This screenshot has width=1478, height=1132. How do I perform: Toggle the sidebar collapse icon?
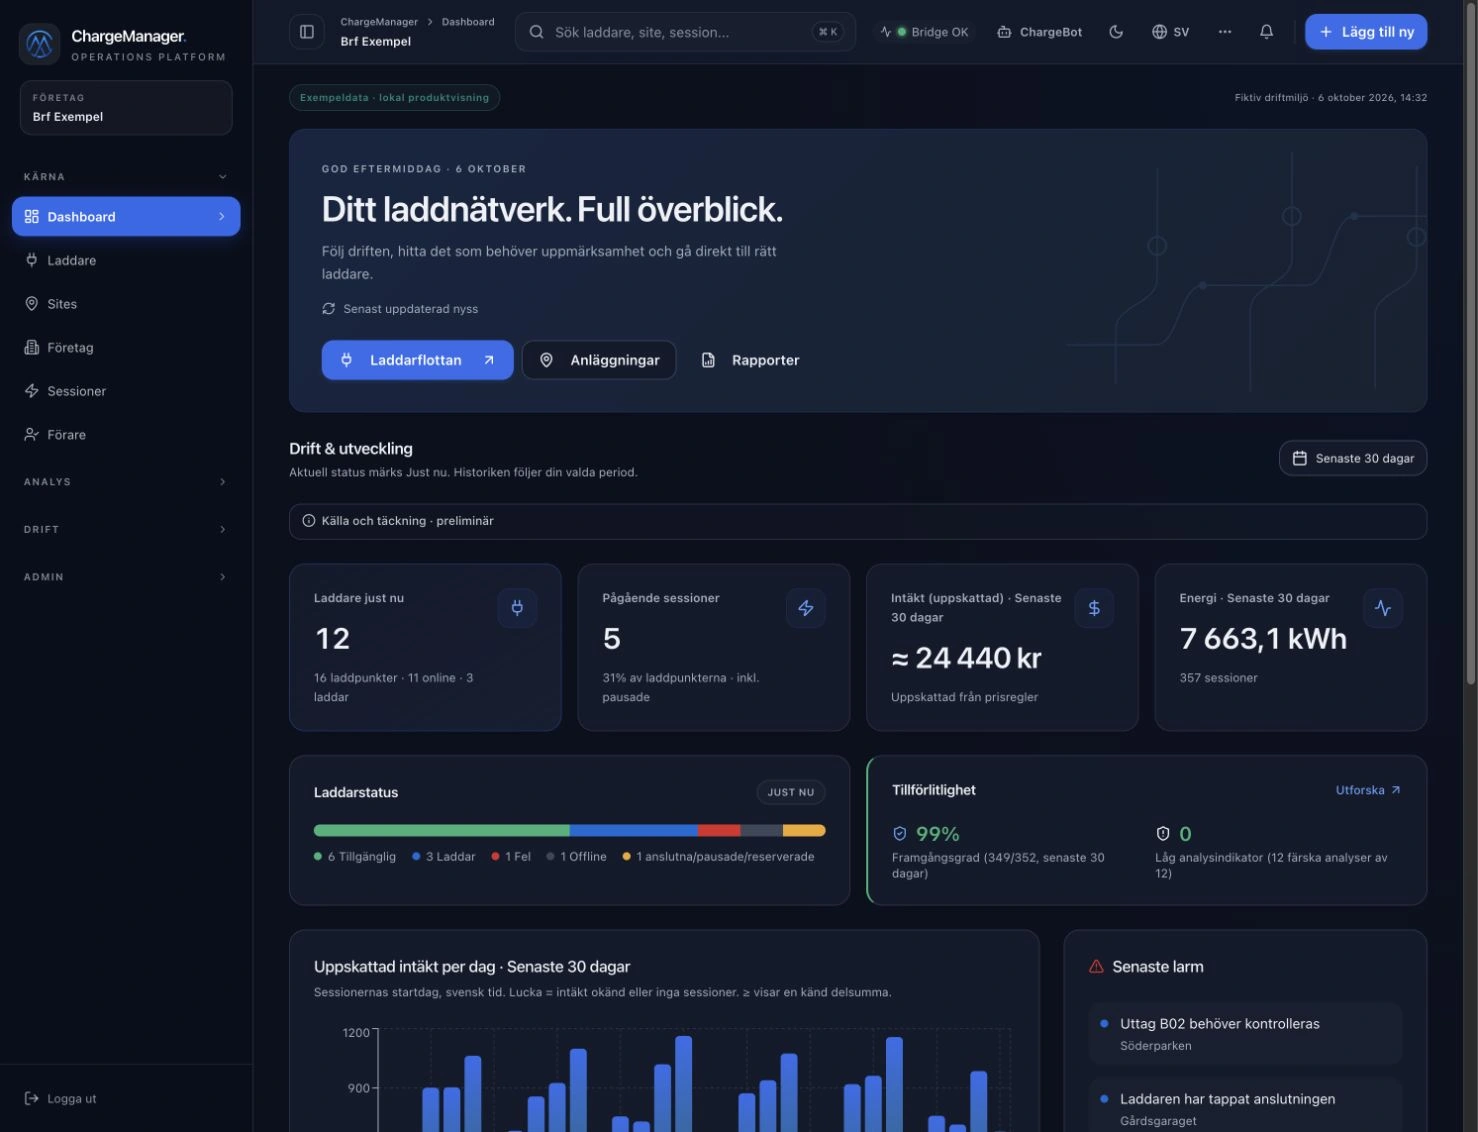tap(307, 32)
